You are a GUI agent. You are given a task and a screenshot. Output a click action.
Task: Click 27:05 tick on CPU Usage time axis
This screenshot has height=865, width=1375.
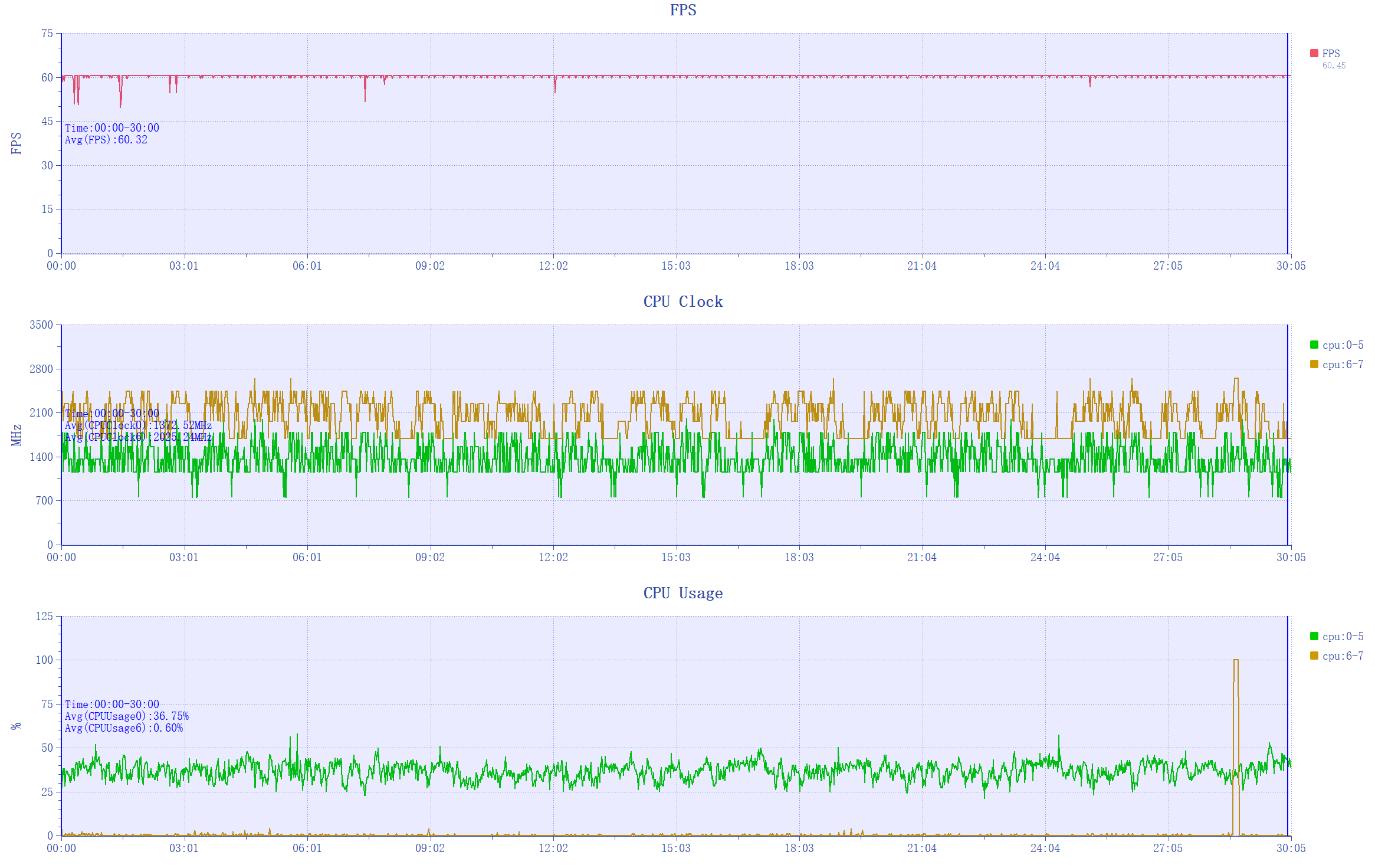[x=1168, y=849]
